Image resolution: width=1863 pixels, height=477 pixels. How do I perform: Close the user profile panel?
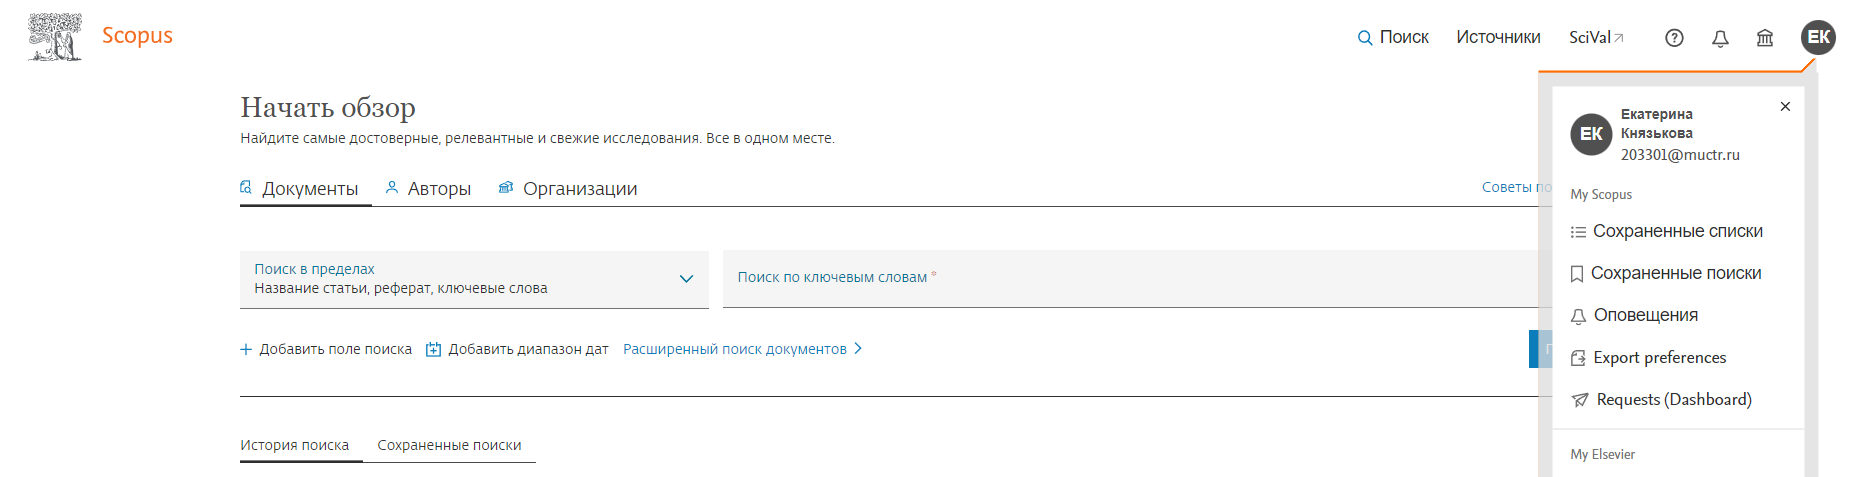(x=1785, y=106)
